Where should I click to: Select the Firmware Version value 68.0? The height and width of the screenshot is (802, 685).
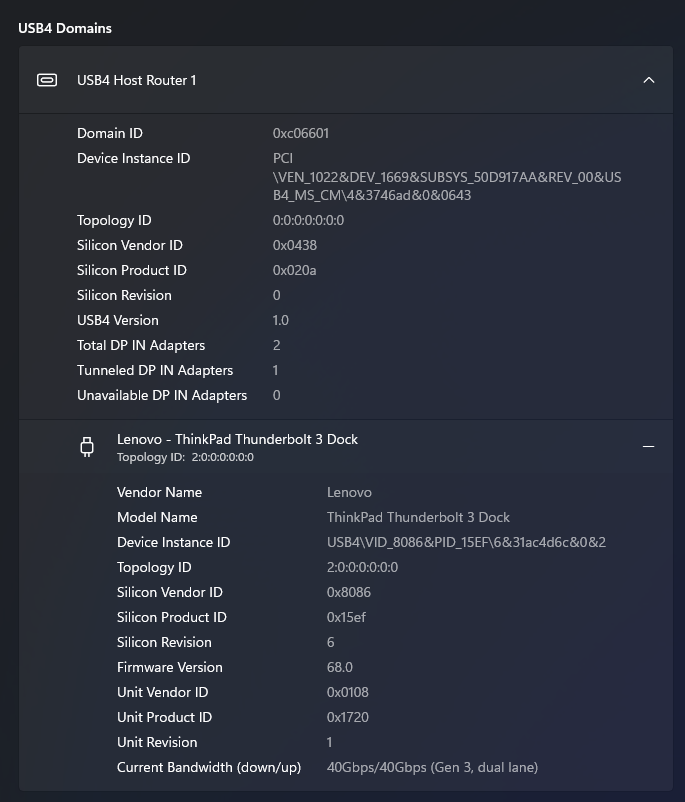click(340, 667)
